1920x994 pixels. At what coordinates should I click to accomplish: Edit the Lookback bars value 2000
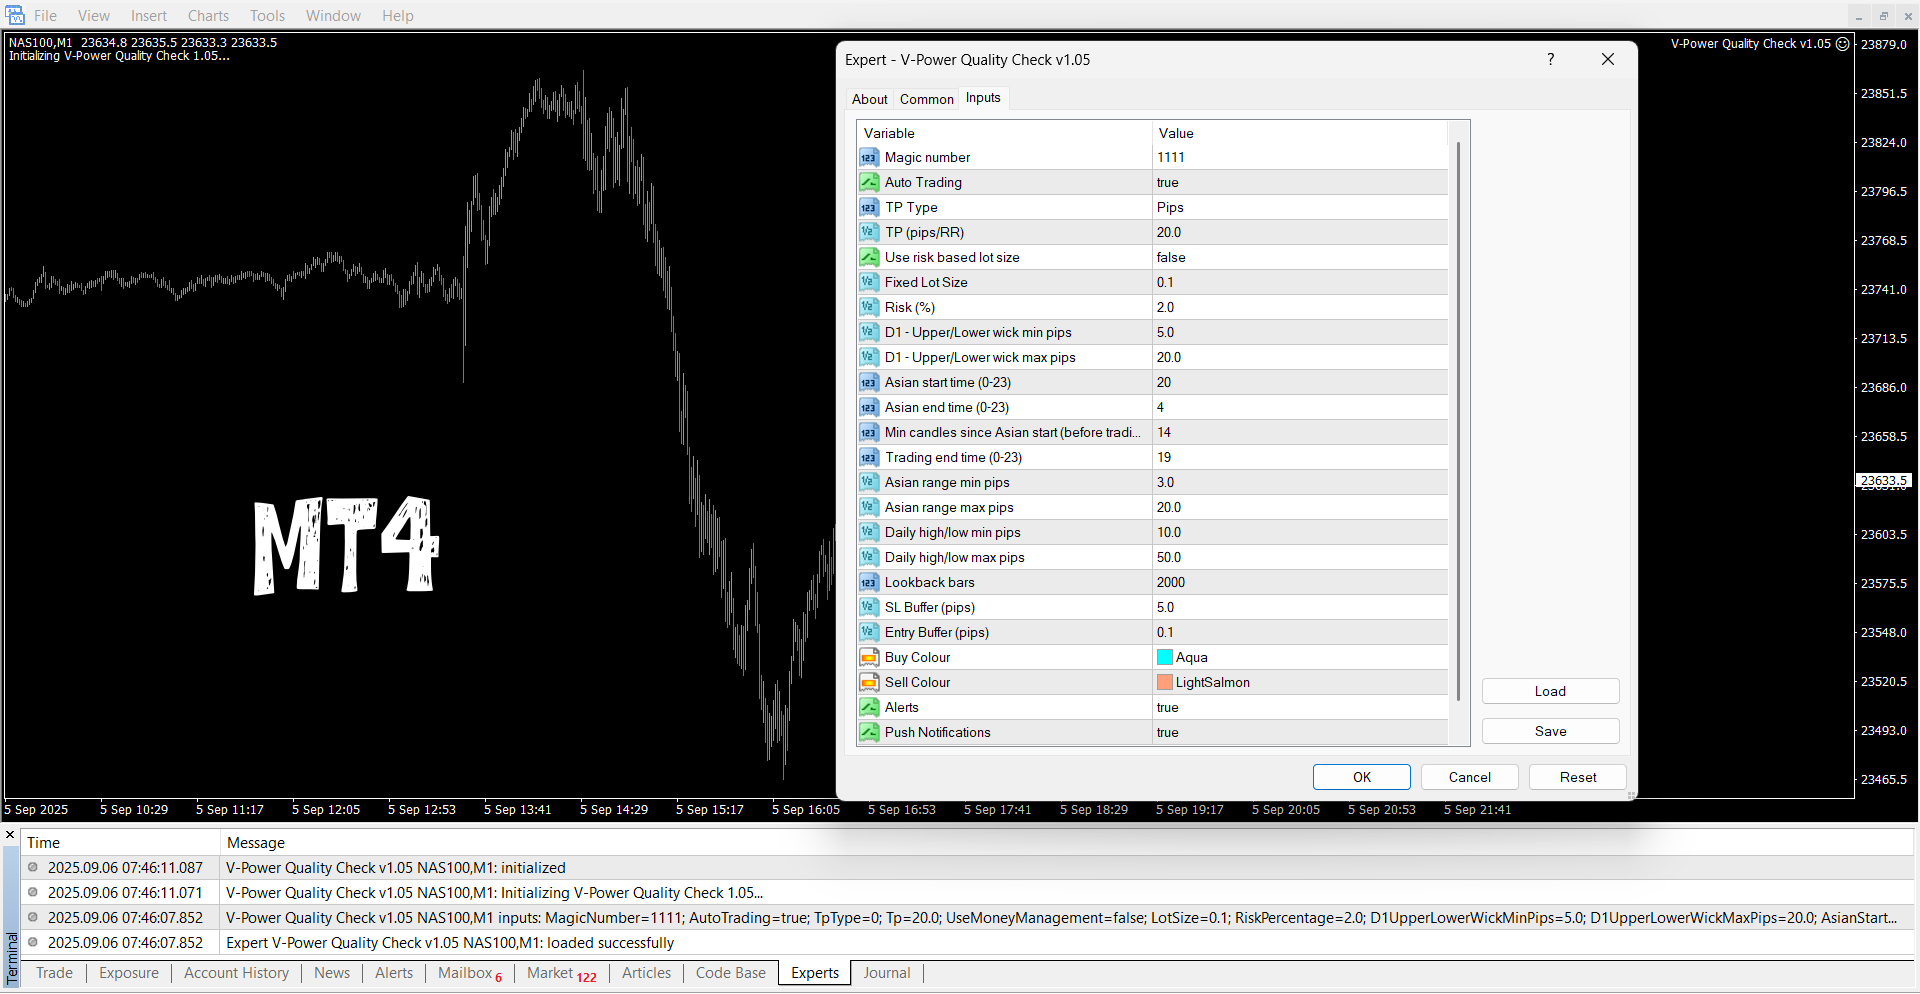click(1300, 582)
